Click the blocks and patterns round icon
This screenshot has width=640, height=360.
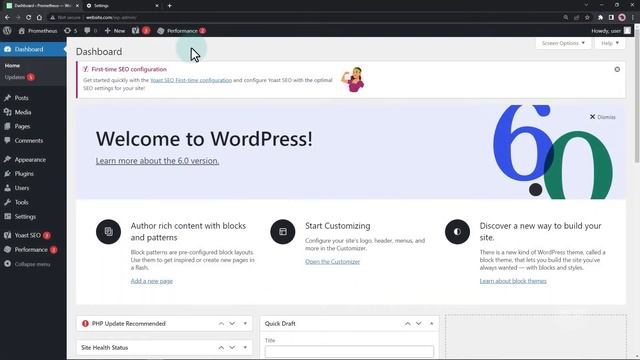tap(109, 232)
